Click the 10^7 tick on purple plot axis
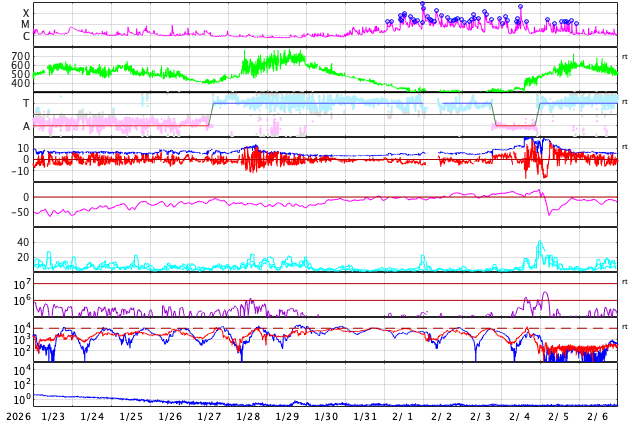Screen dimensions: 634x424 tap(21, 285)
